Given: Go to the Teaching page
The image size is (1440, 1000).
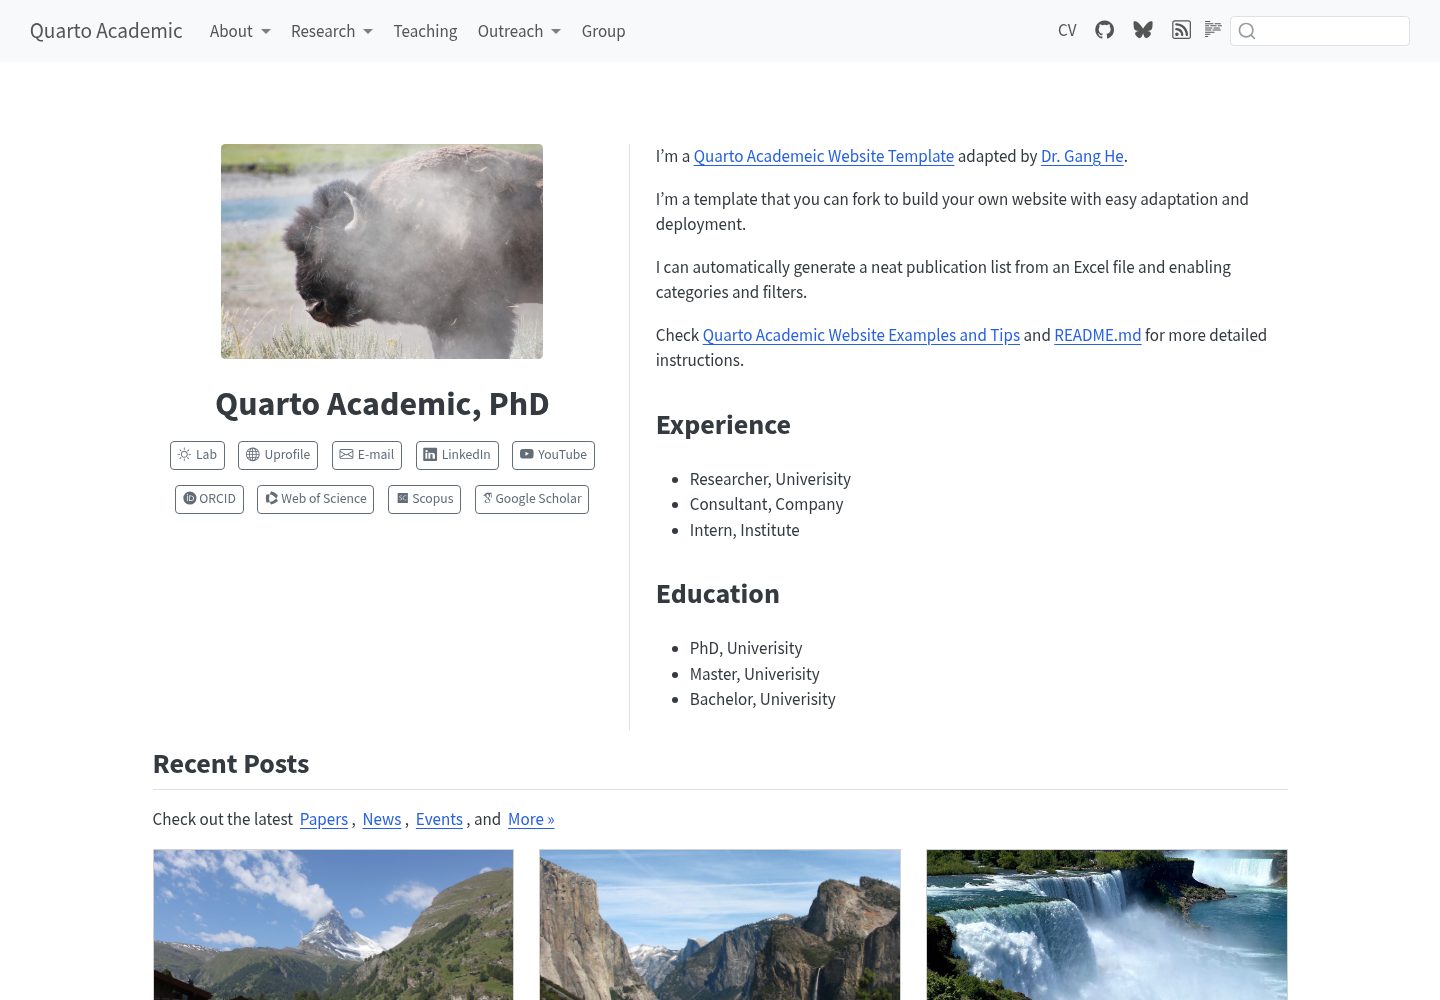Looking at the screenshot, I should (x=425, y=31).
